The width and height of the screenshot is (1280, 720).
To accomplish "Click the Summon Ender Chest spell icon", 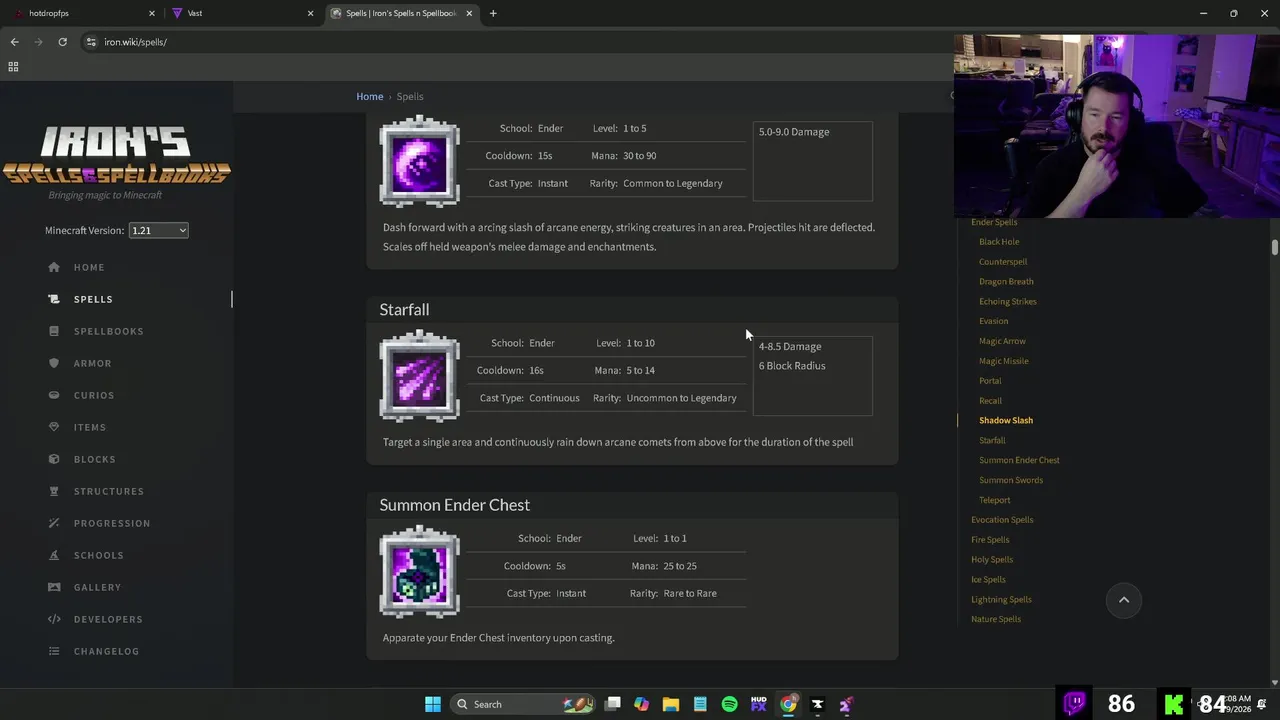I will [x=420, y=571].
